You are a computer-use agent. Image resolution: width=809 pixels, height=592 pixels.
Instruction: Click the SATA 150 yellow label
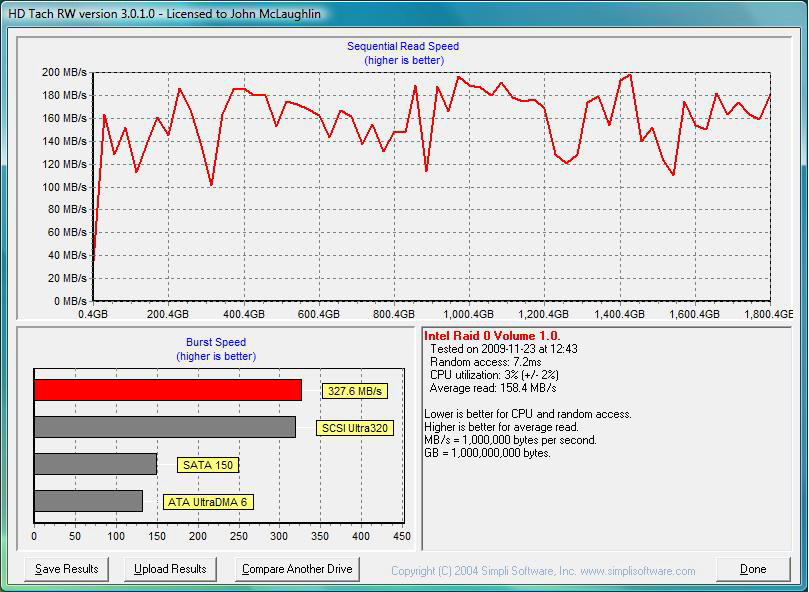(x=208, y=465)
